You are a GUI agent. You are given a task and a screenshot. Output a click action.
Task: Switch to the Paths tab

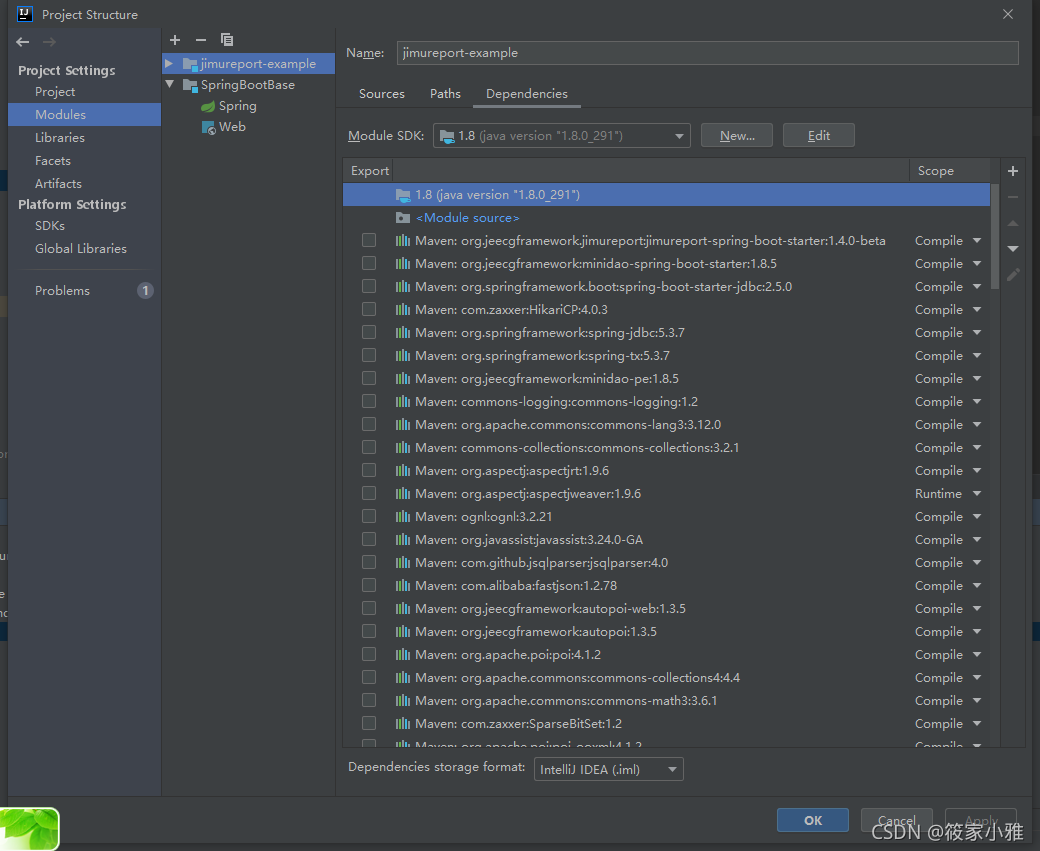[445, 94]
